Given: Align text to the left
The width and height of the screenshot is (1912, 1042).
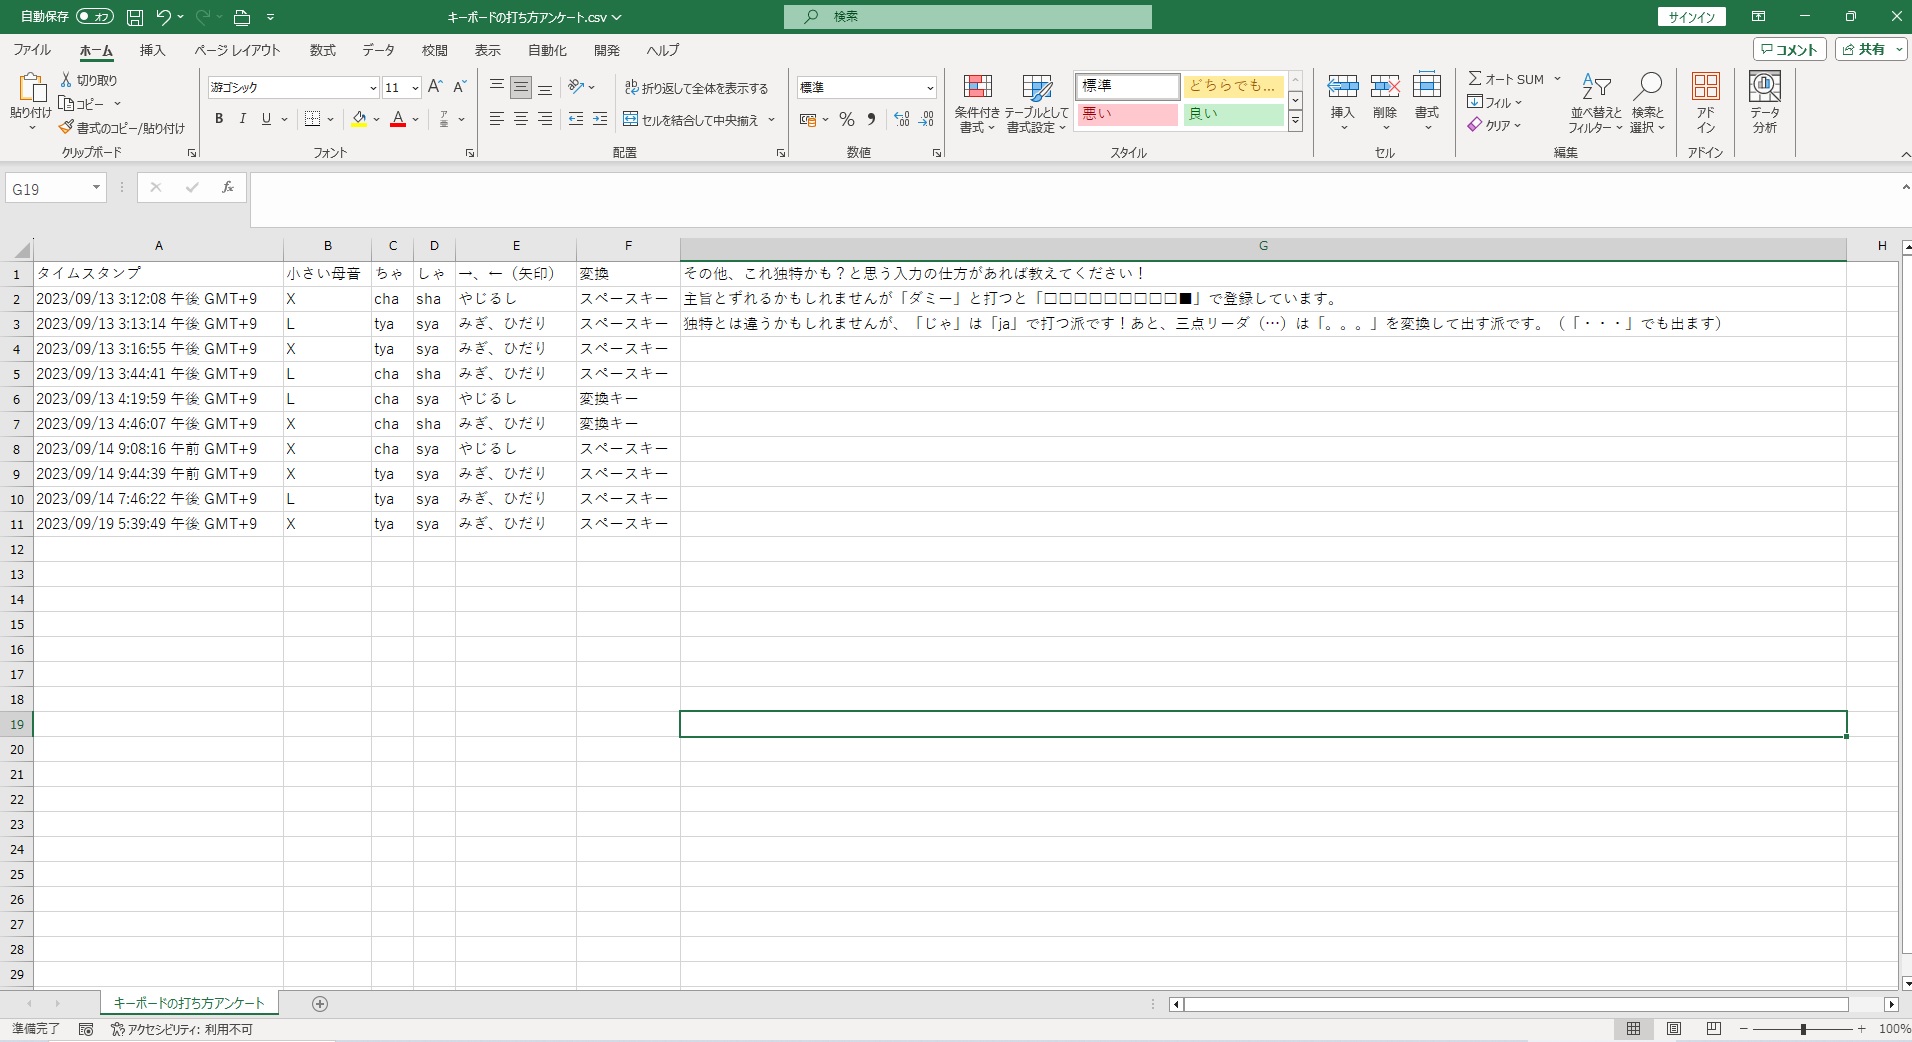Looking at the screenshot, I should pyautogui.click(x=496, y=119).
